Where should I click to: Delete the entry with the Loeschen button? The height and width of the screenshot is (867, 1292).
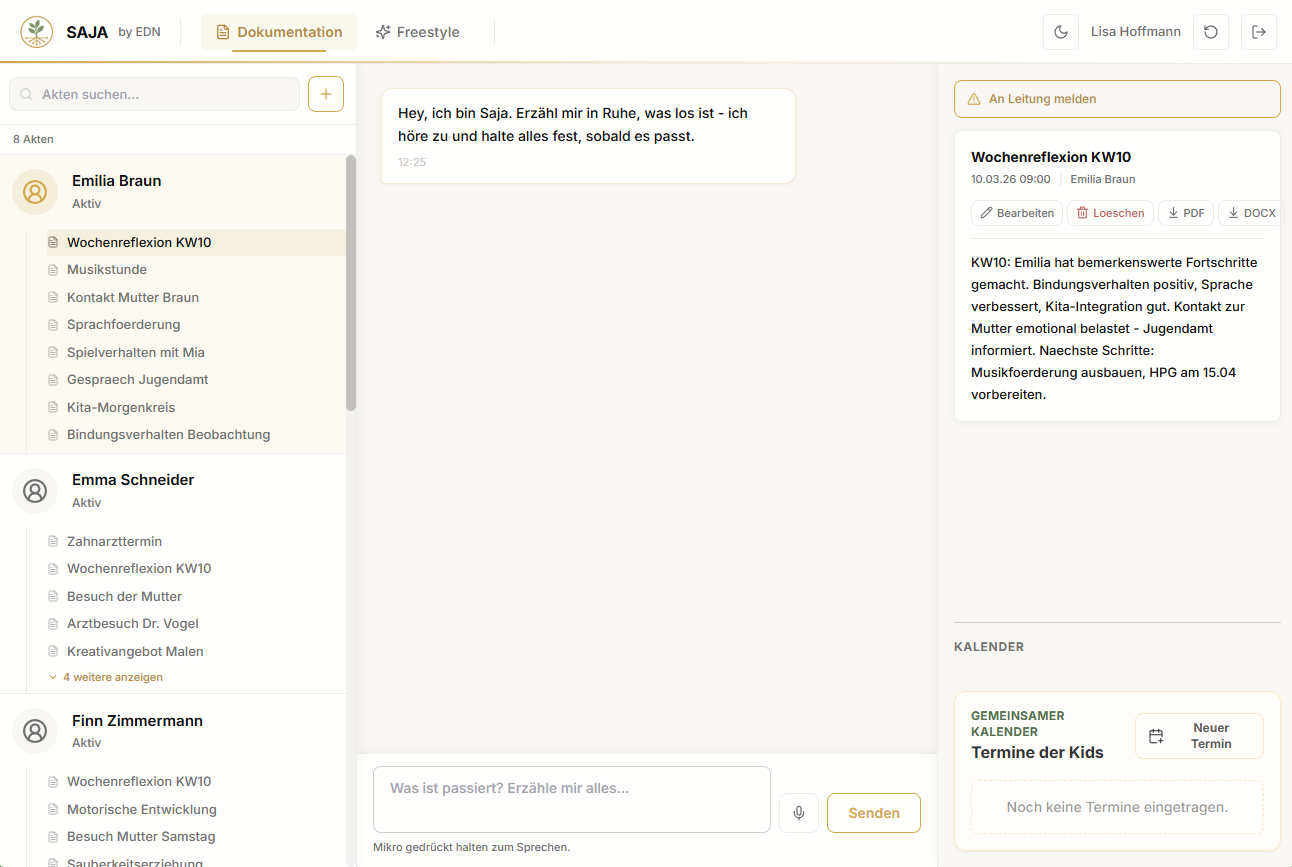1110,213
